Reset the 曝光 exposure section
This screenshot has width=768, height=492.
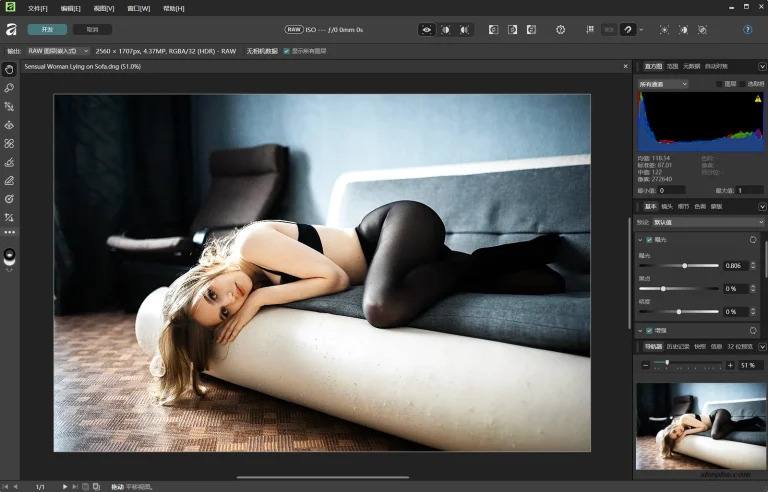(753, 240)
